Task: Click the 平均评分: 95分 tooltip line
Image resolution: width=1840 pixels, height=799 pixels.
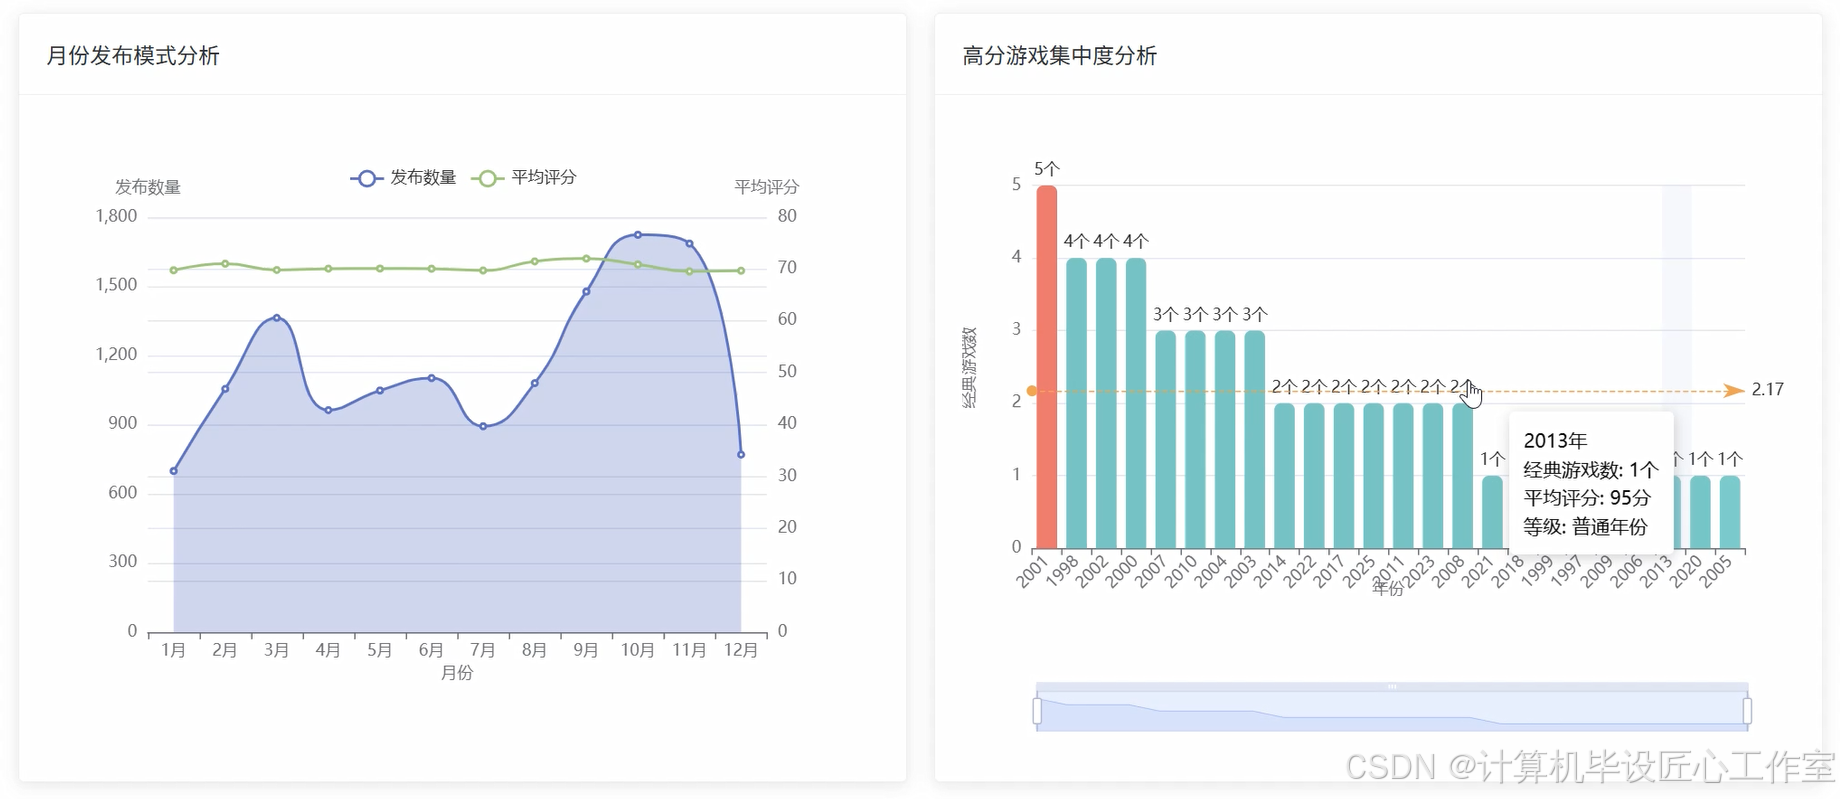Action: (1587, 498)
